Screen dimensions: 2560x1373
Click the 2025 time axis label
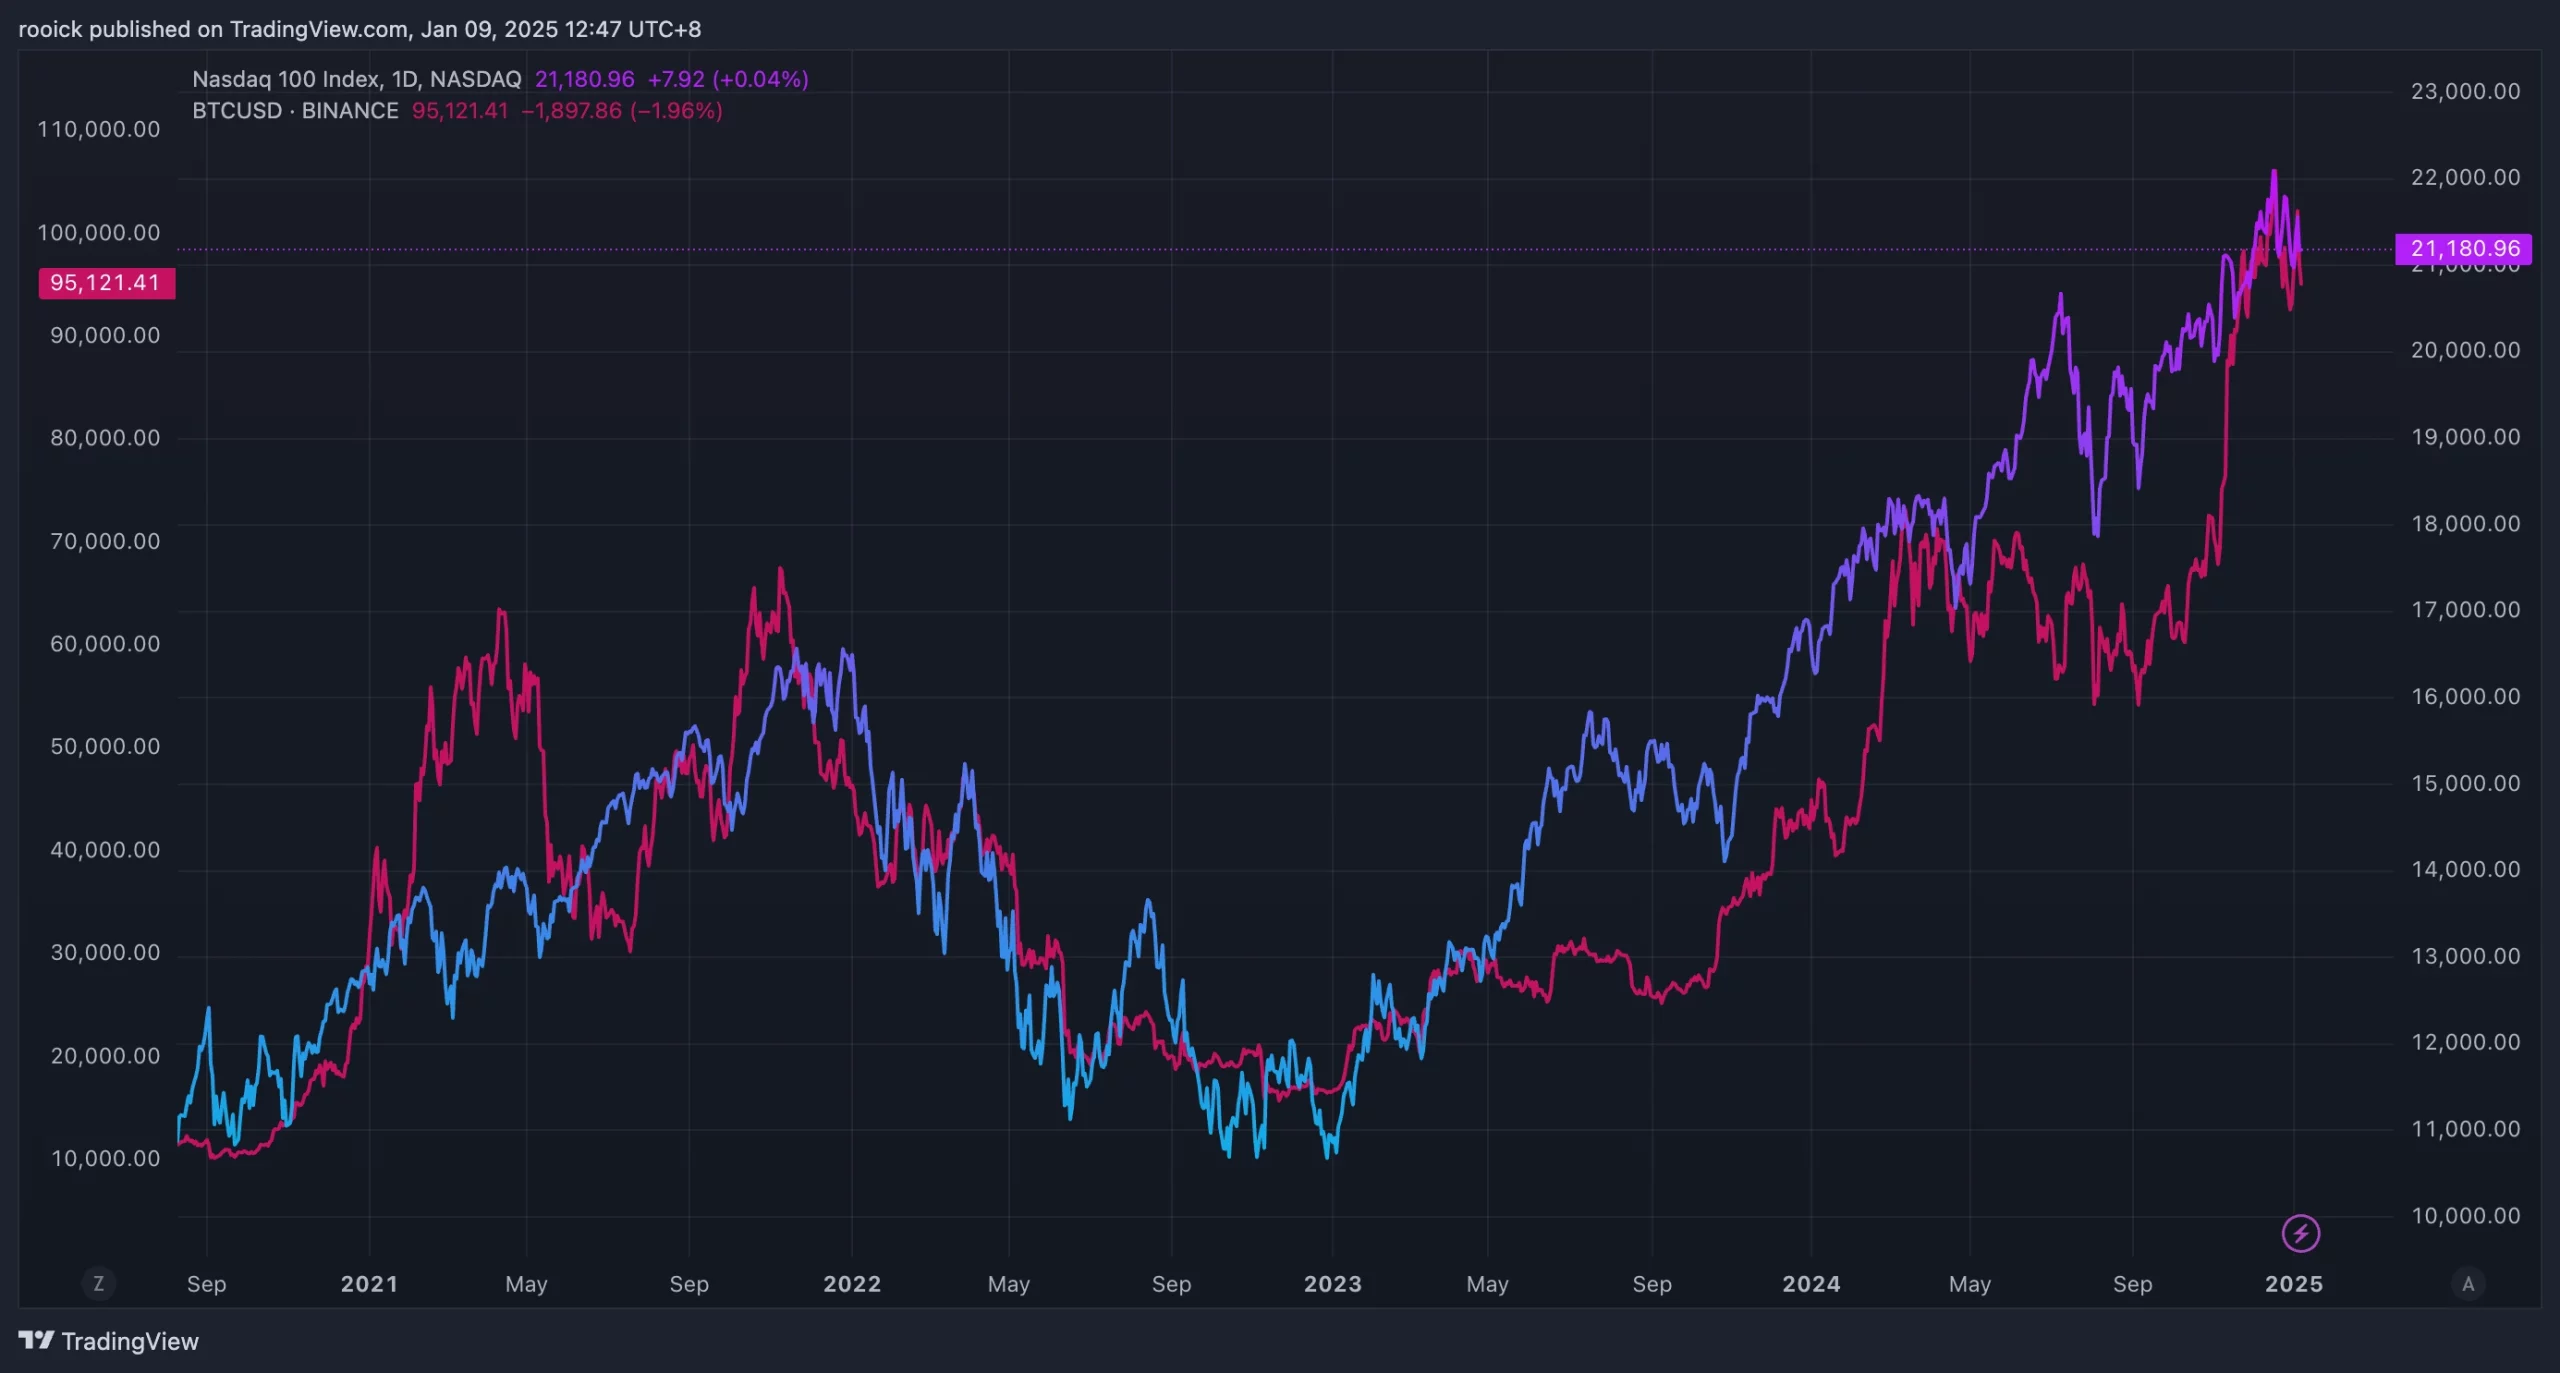(2294, 1284)
